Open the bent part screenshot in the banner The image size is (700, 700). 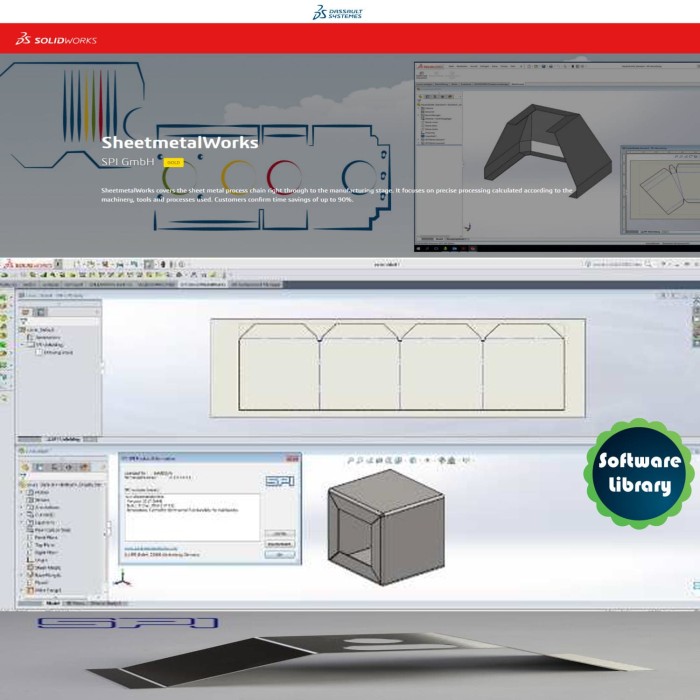coord(557,157)
